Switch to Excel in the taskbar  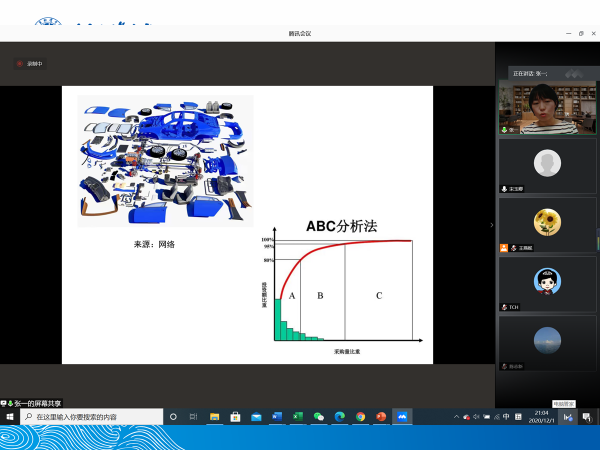click(x=297, y=416)
